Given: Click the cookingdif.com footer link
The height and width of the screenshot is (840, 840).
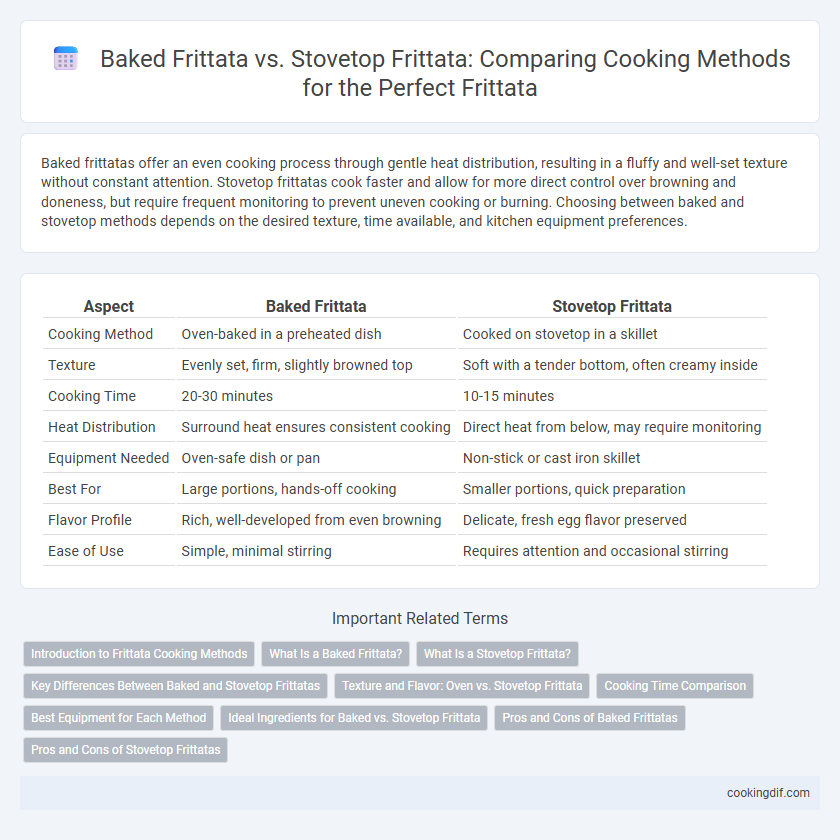Looking at the screenshot, I should click(768, 793).
